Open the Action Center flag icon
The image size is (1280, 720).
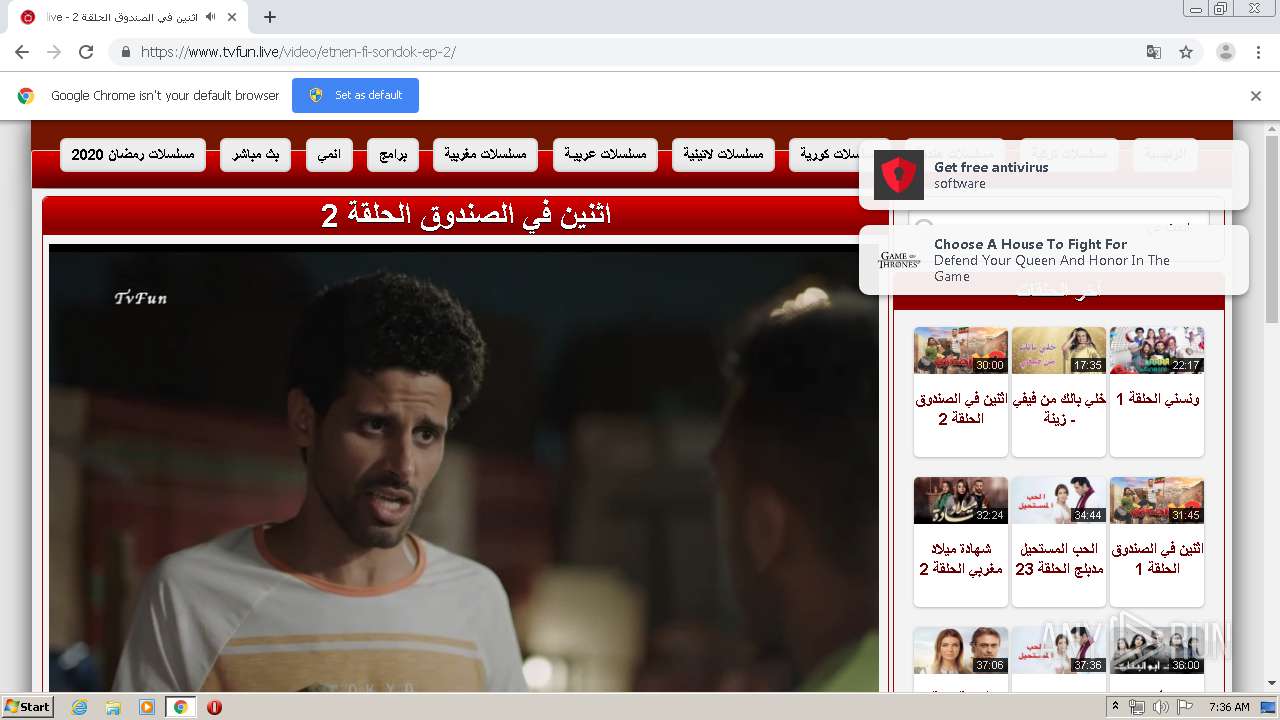[1185, 707]
